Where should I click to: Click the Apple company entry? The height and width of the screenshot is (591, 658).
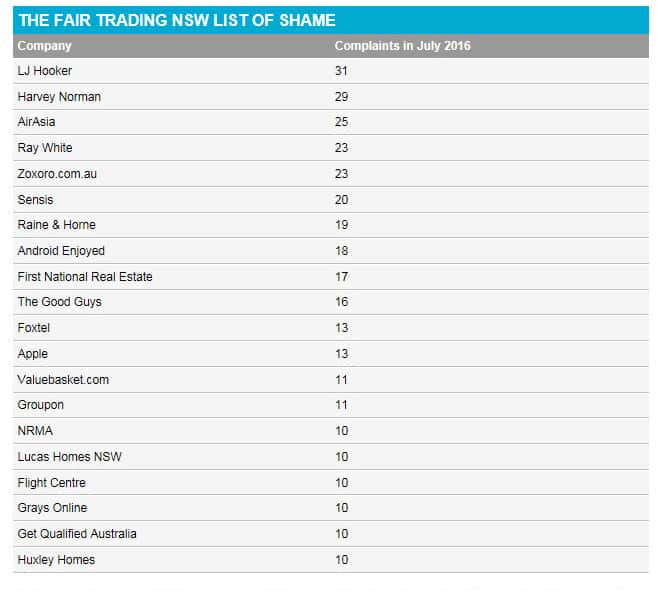coord(33,354)
